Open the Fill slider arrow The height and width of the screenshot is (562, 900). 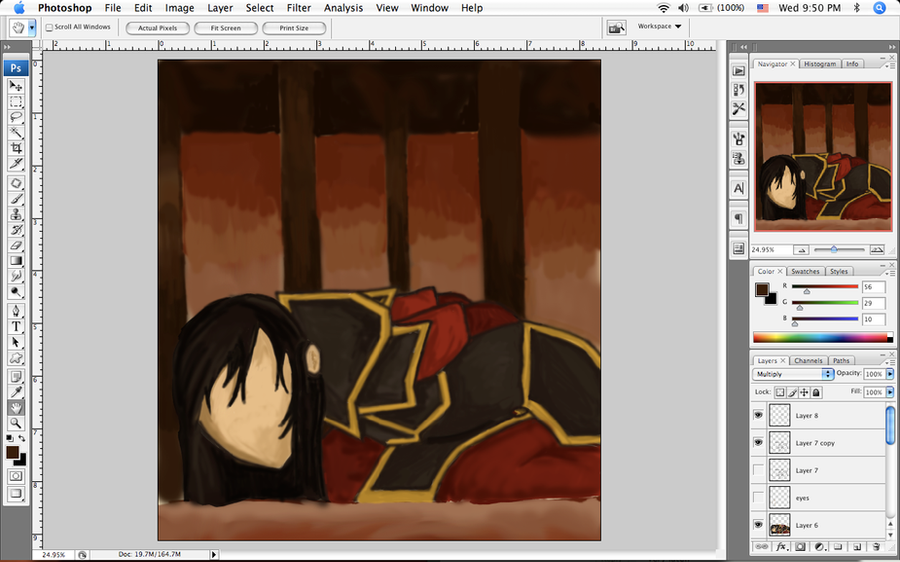[x=890, y=392]
